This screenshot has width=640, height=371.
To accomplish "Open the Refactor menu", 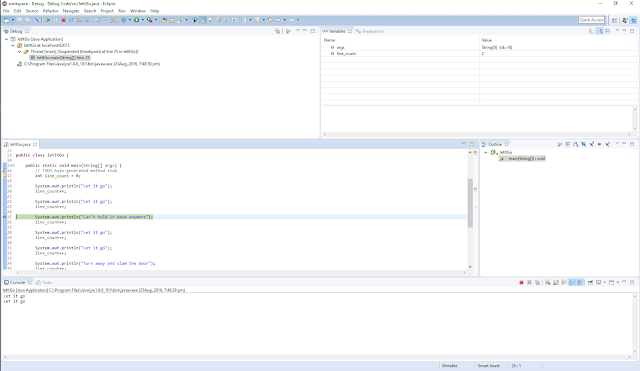I will 50,11.
